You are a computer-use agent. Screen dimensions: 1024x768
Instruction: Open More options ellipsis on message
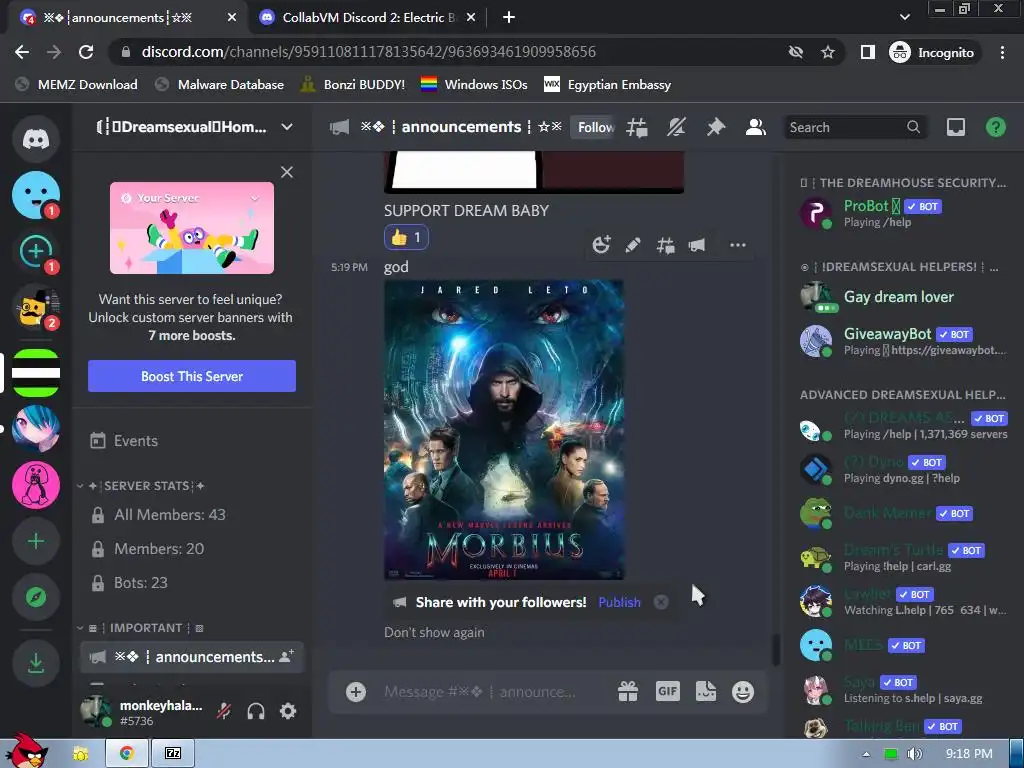(737, 245)
